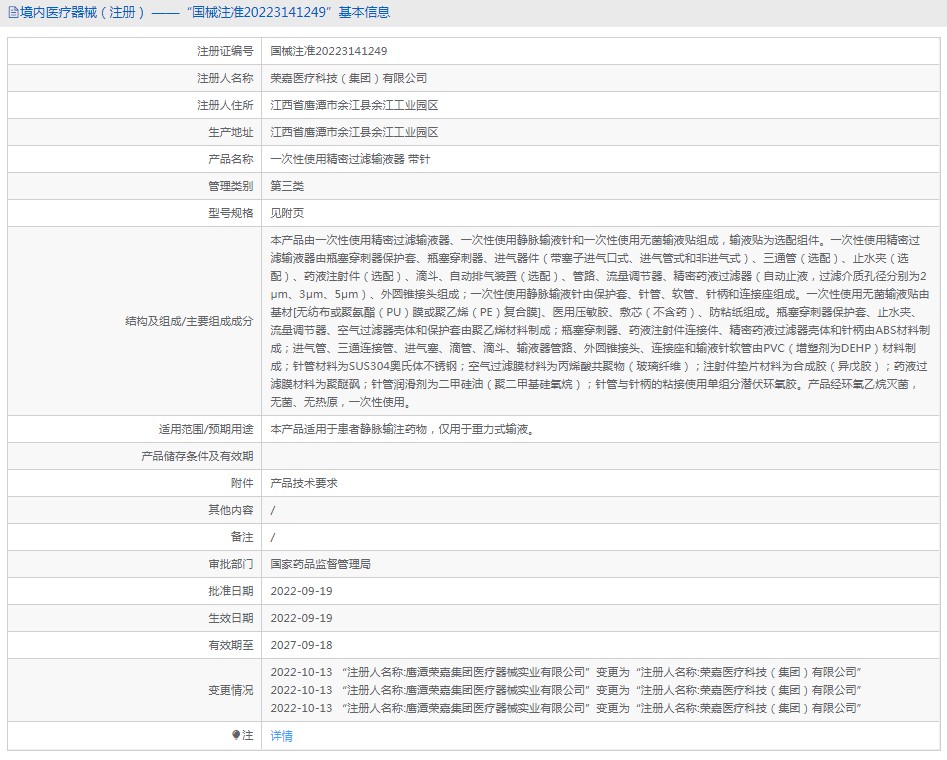Click the 产品名称 label
This screenshot has height=760, width=947.
[231, 159]
